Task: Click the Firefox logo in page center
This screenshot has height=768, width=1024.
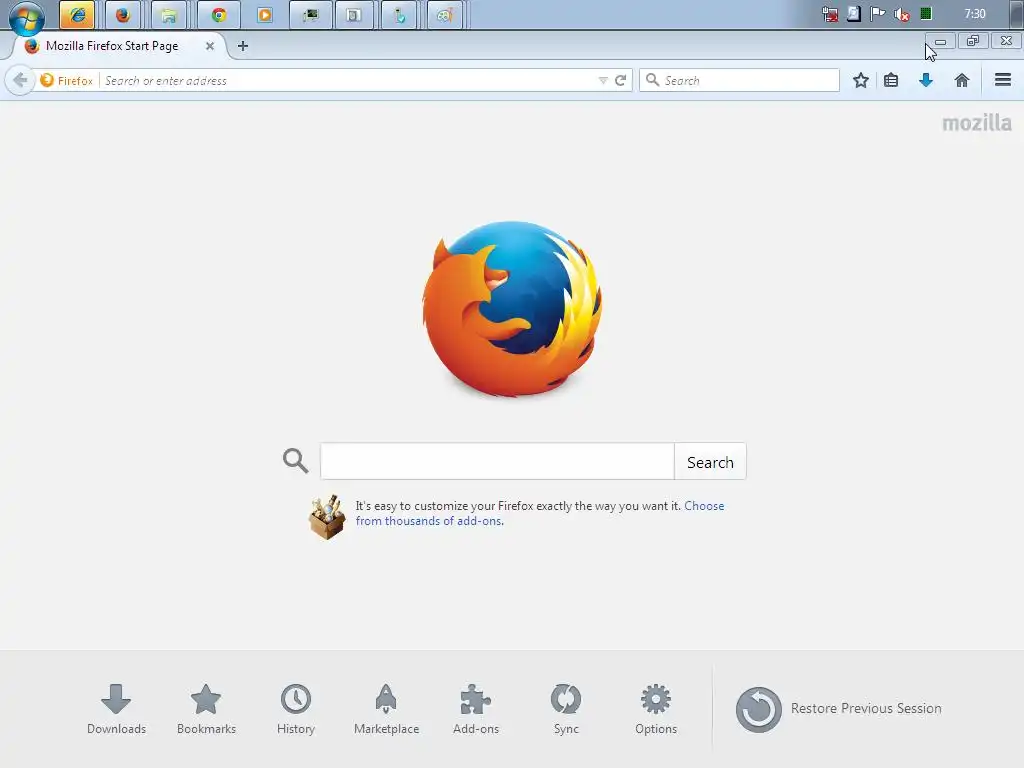Action: pyautogui.click(x=512, y=309)
